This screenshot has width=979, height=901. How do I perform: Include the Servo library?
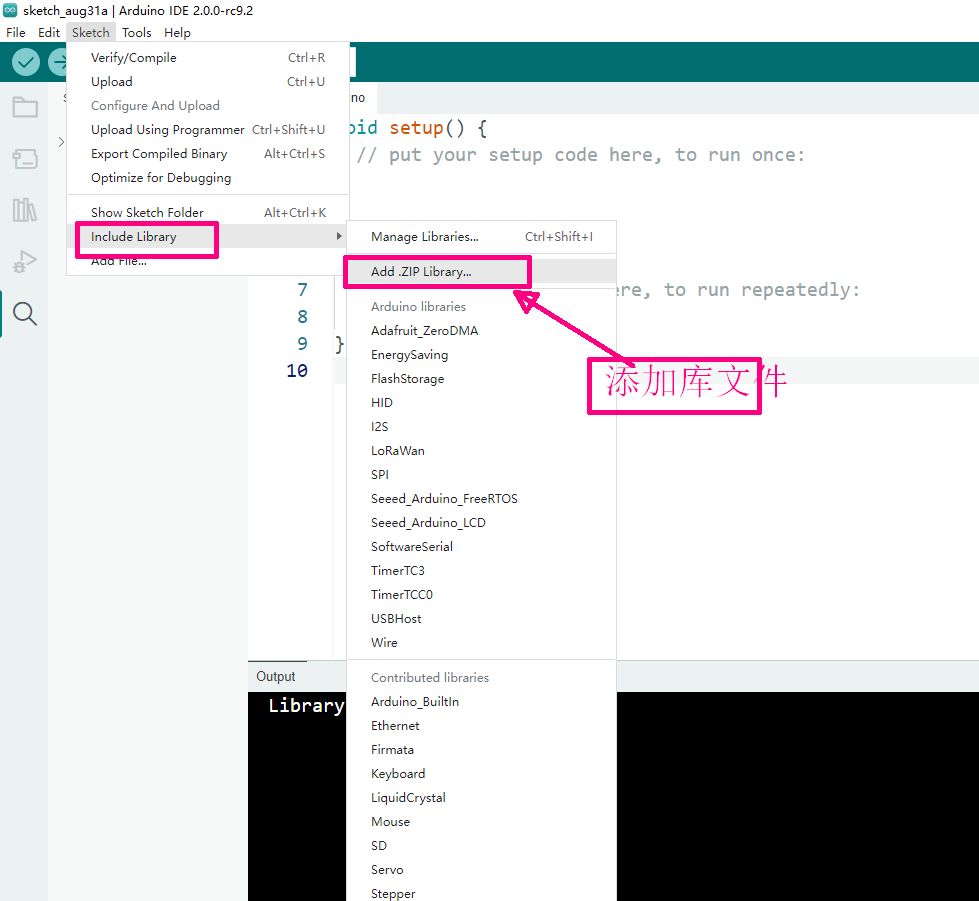[x=481, y=870]
